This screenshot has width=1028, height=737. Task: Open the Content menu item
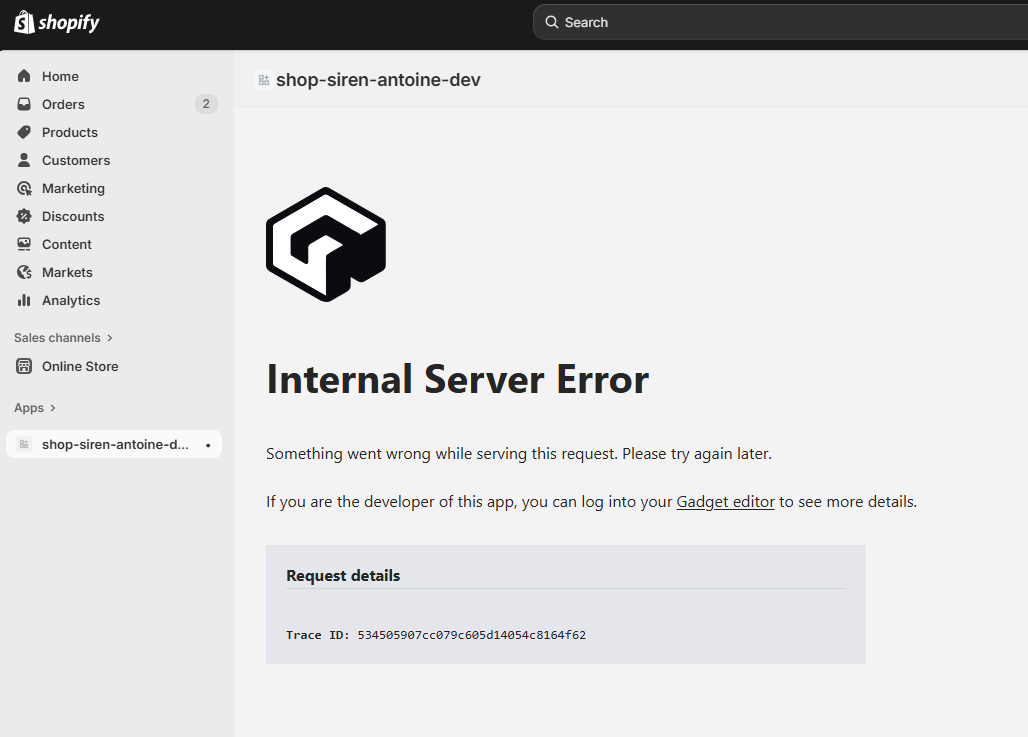click(x=66, y=244)
